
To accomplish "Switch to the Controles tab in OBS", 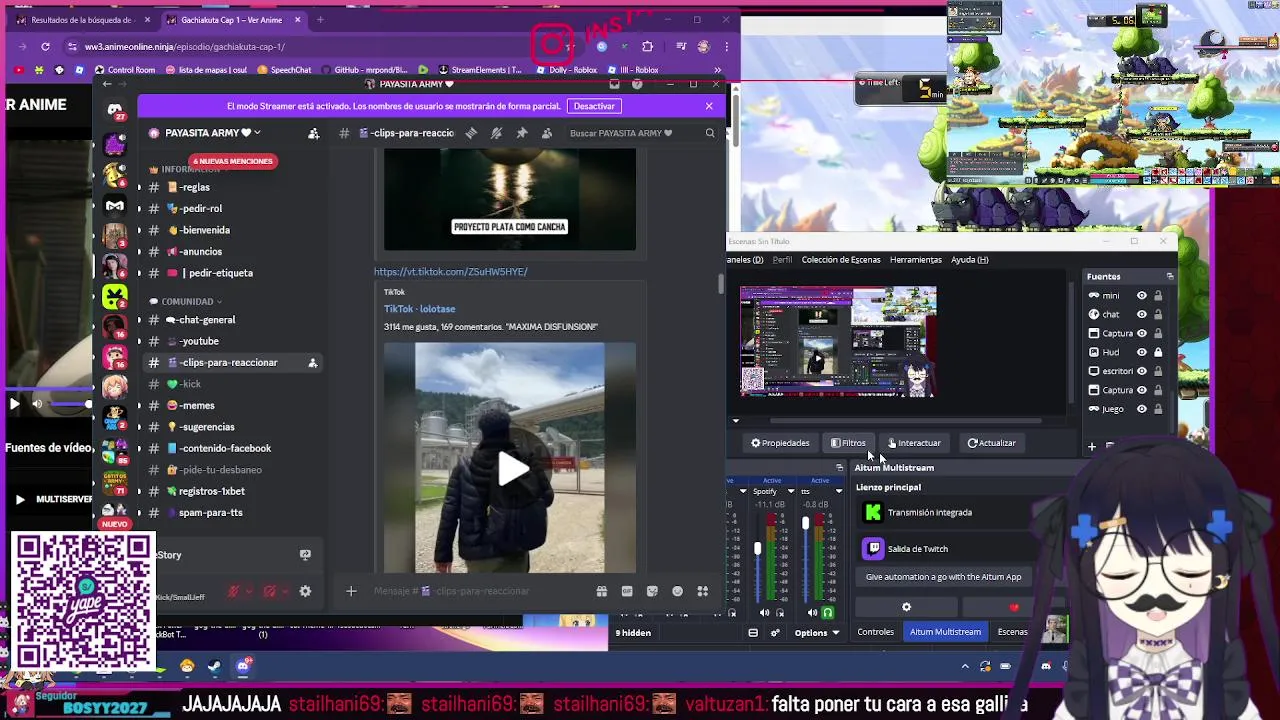I will click(875, 632).
